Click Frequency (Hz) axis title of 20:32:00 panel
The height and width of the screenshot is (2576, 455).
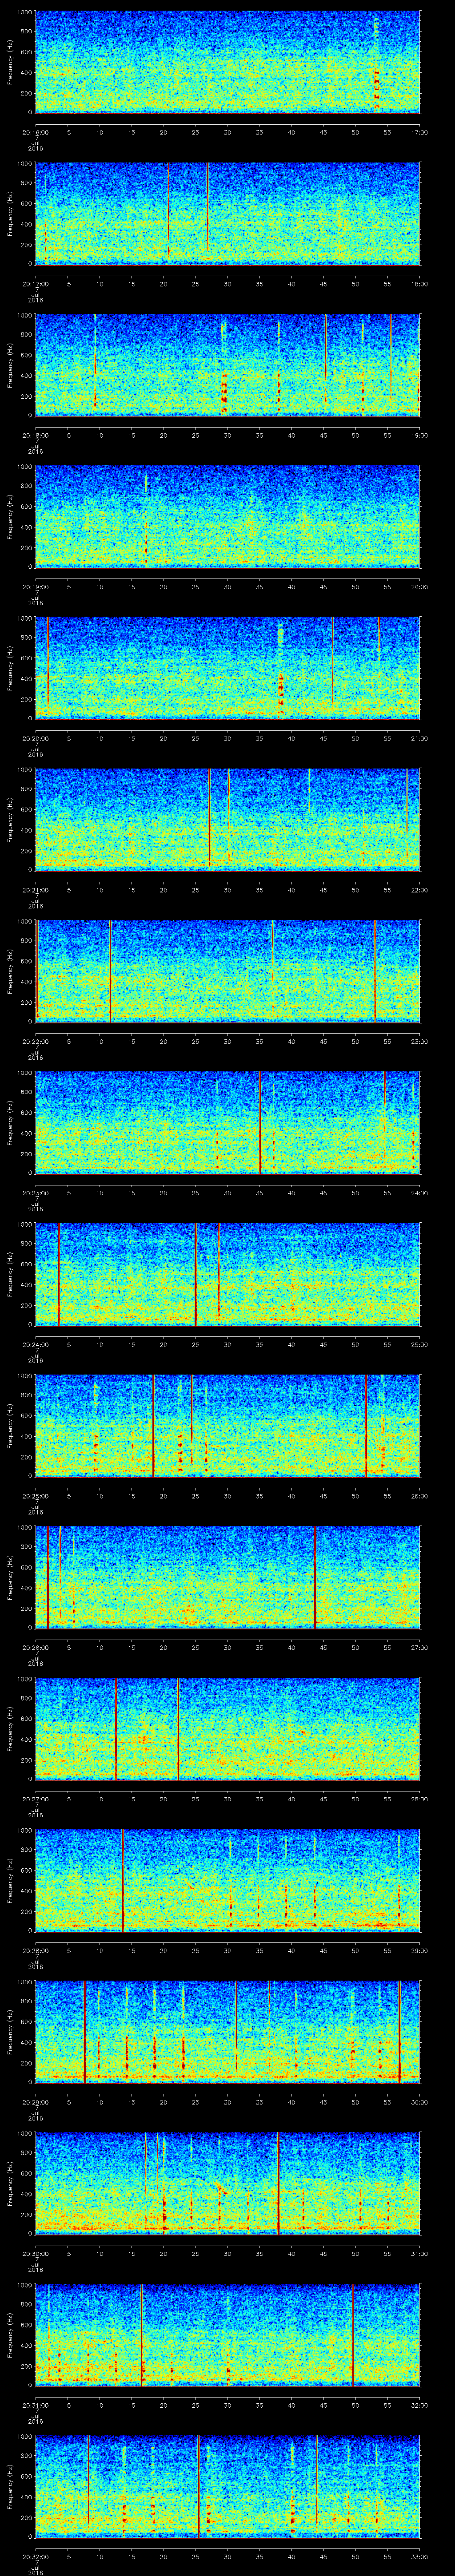(x=10, y=2486)
